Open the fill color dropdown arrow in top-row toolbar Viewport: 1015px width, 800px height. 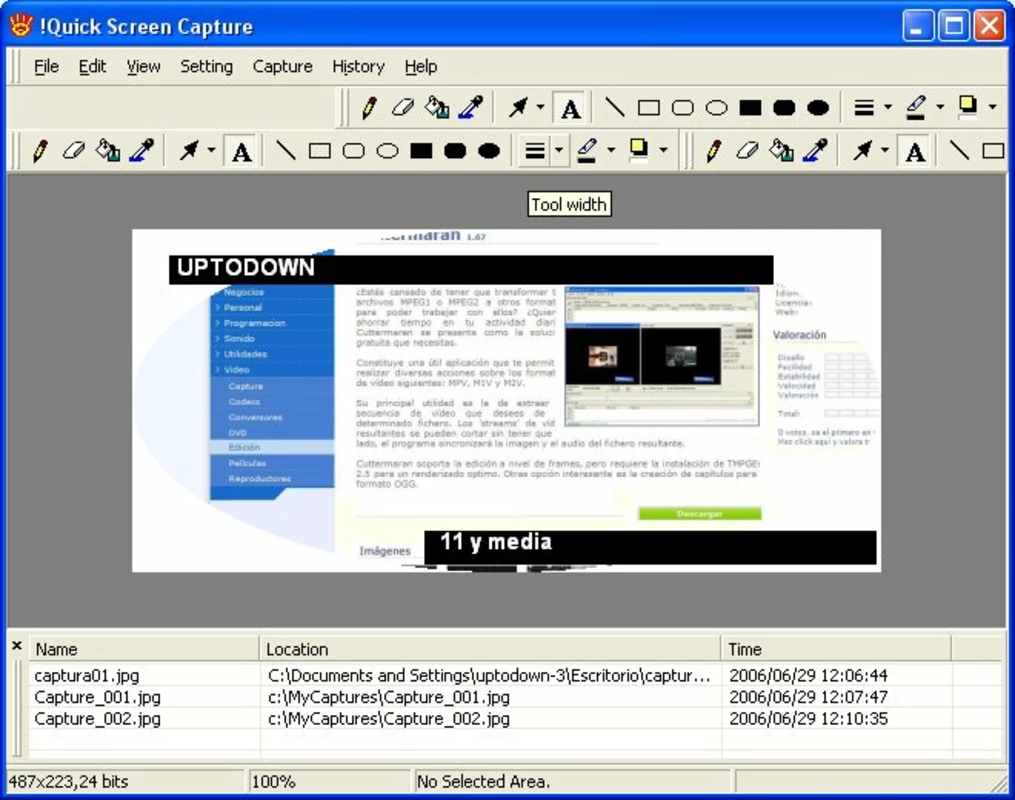[993, 108]
